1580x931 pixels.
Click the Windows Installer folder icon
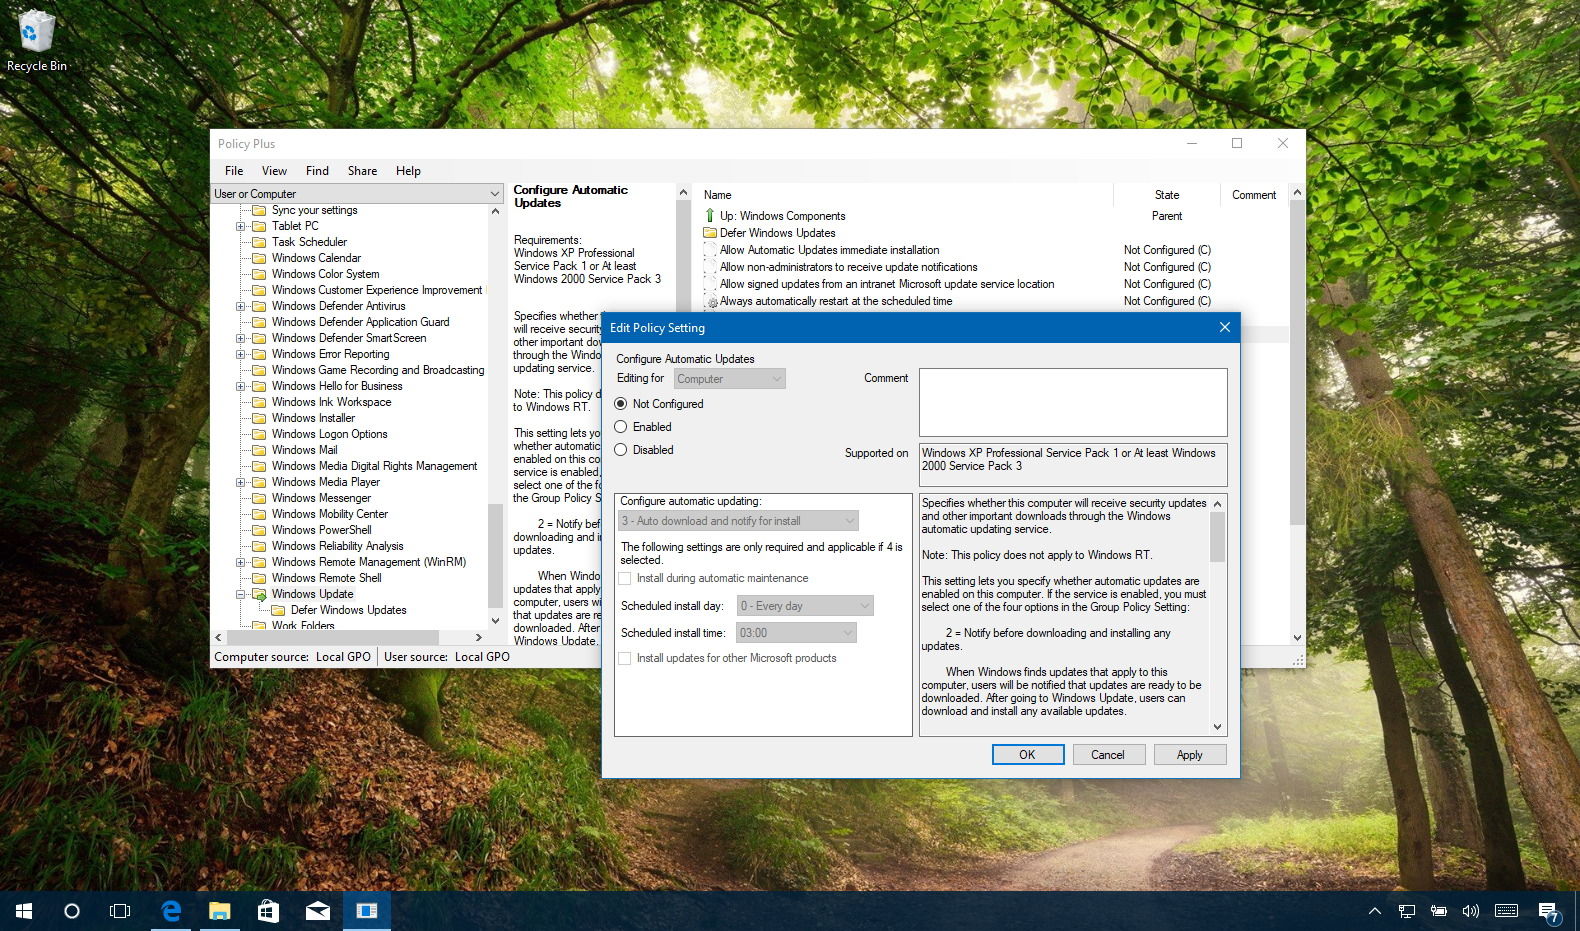point(259,418)
